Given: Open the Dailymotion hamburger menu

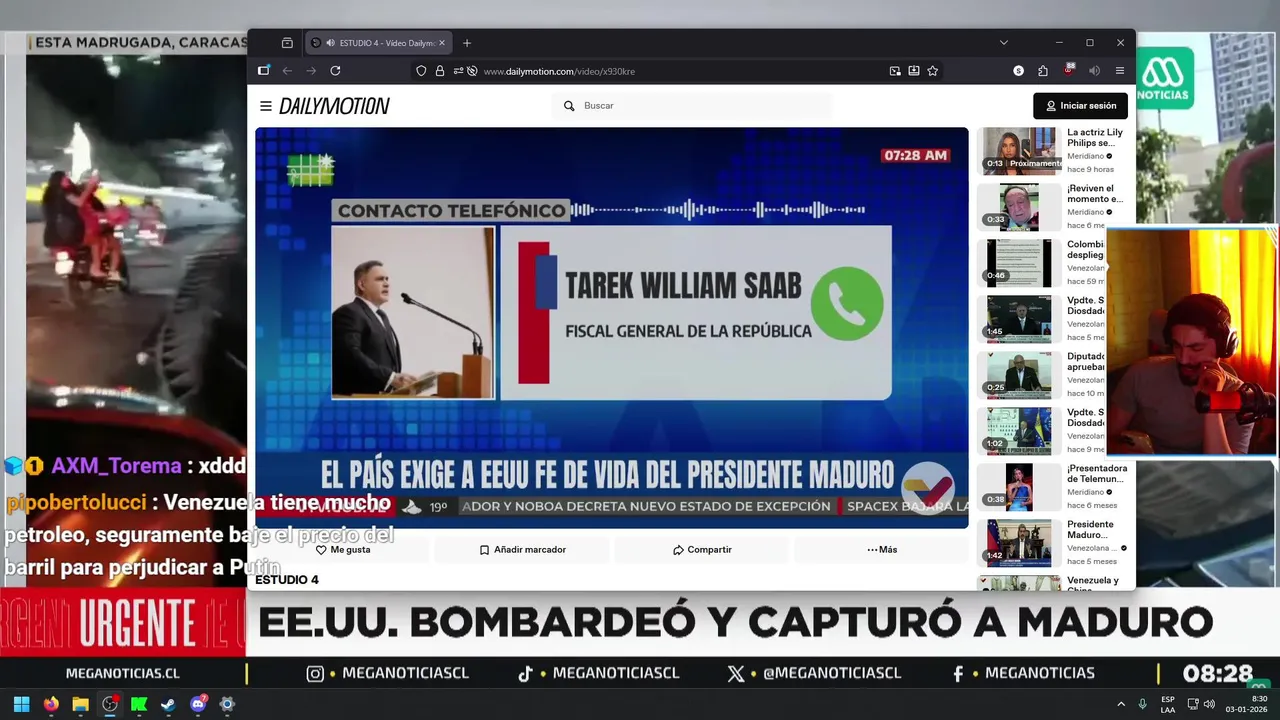Looking at the screenshot, I should click(x=265, y=106).
